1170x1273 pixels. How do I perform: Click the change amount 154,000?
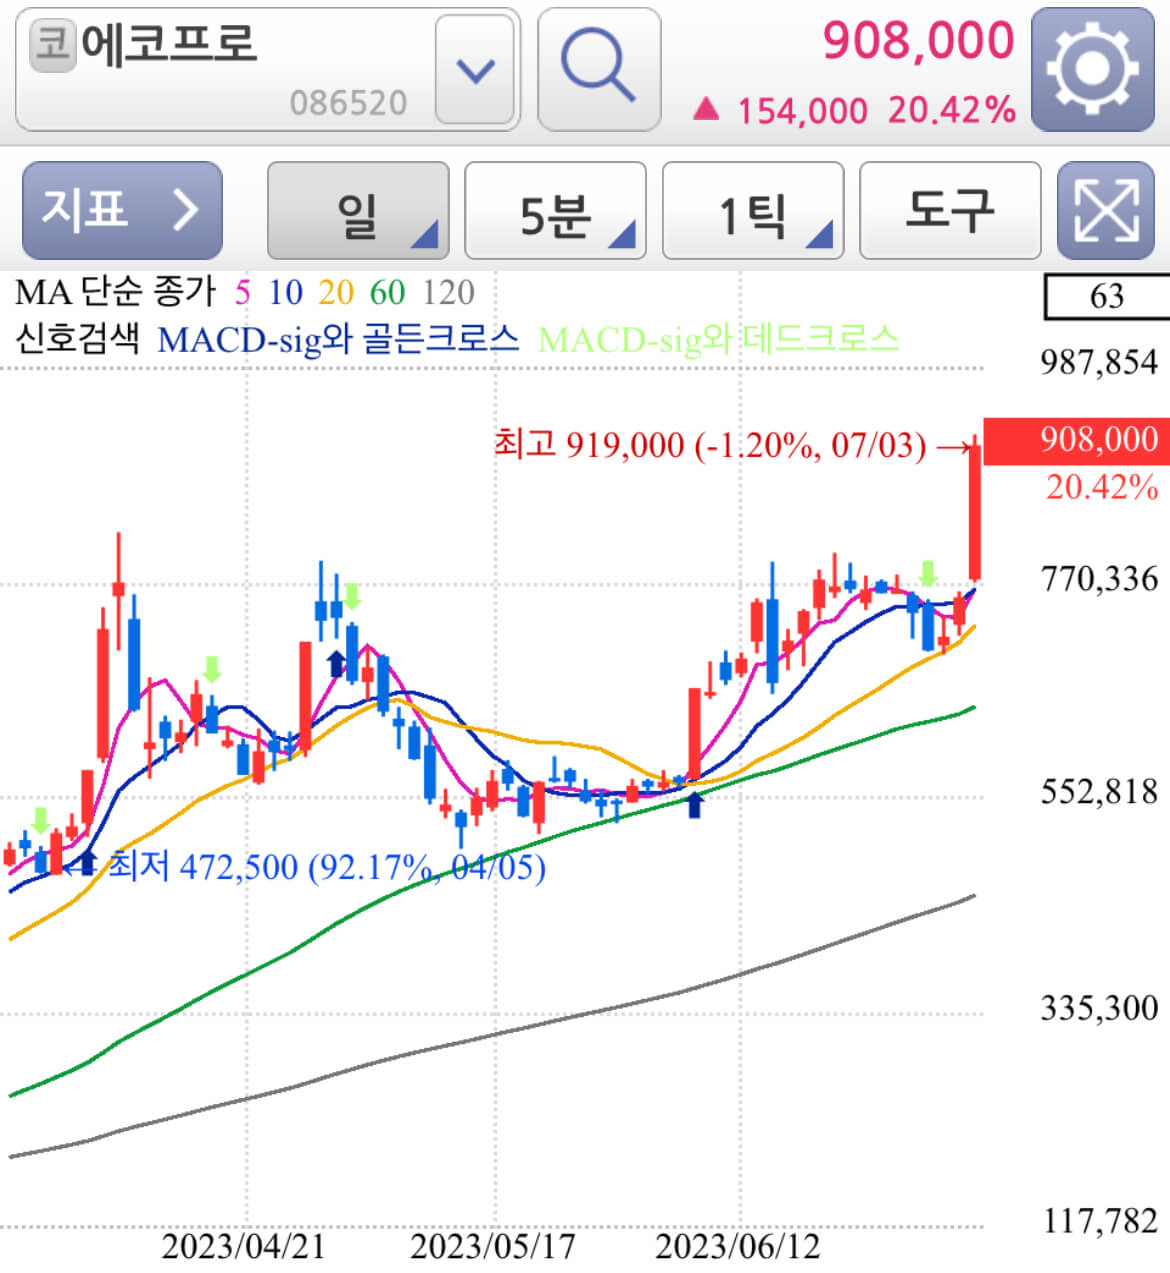[802, 110]
